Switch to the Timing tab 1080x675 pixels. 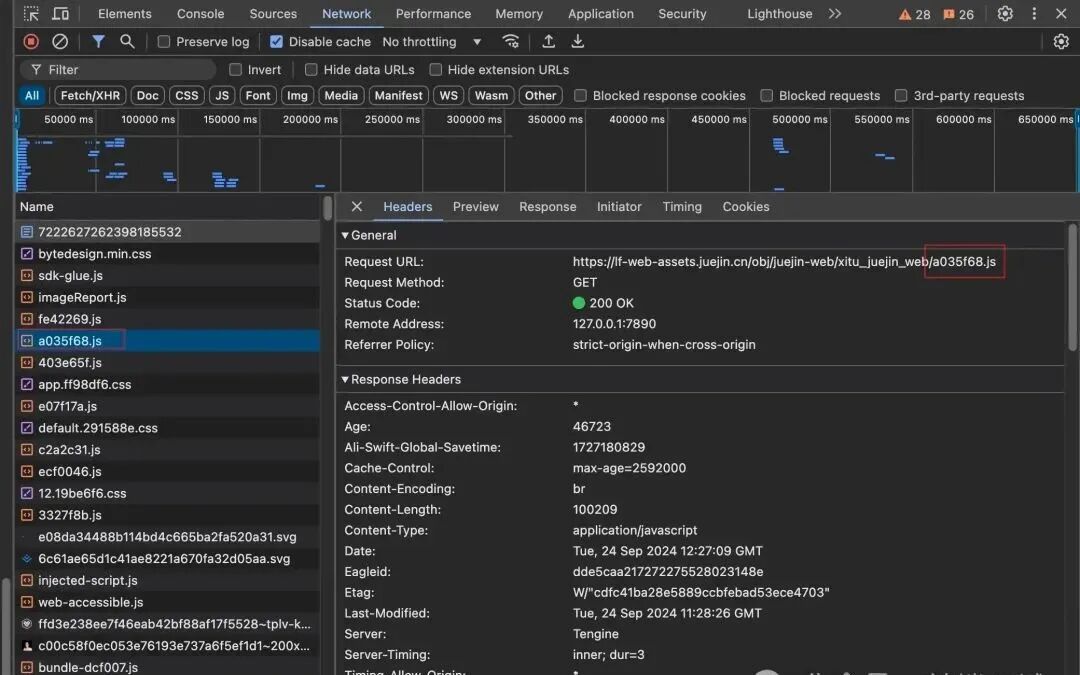[681, 207]
